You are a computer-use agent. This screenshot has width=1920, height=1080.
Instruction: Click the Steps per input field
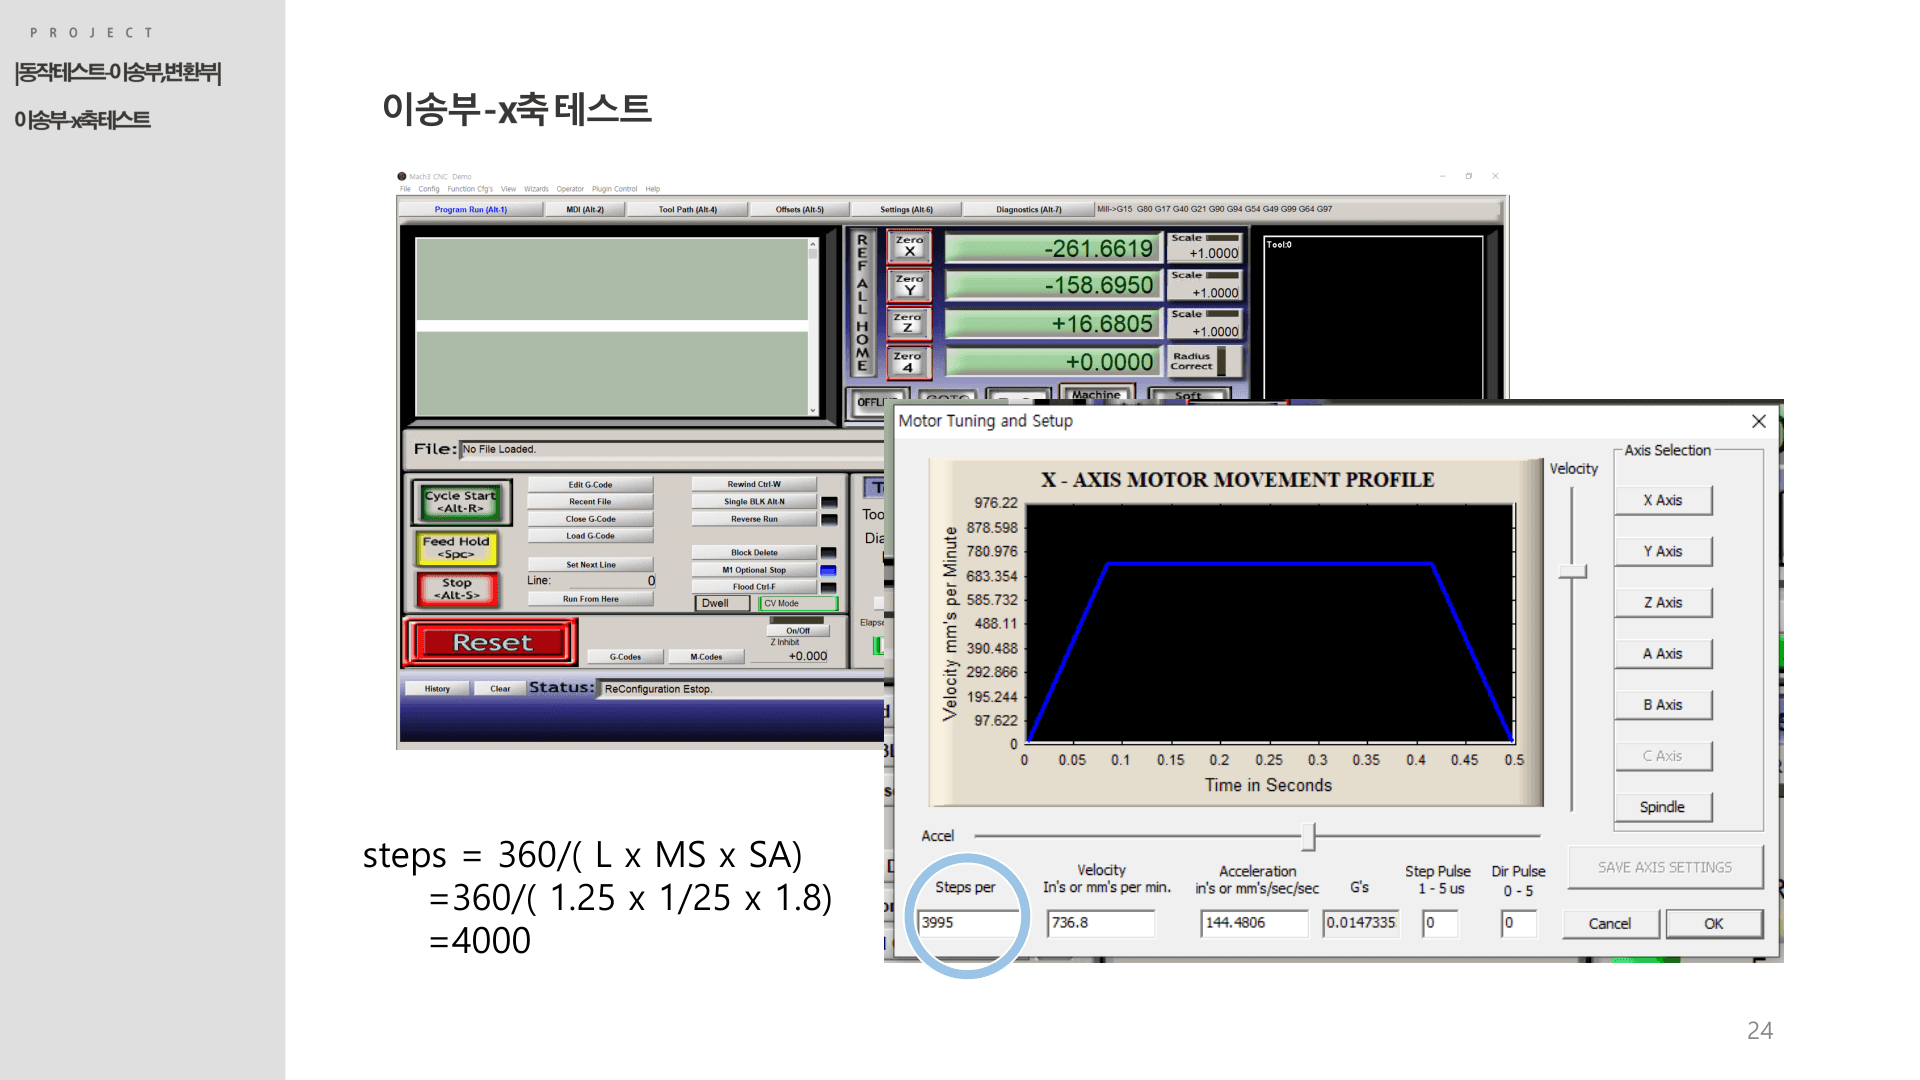(966, 922)
